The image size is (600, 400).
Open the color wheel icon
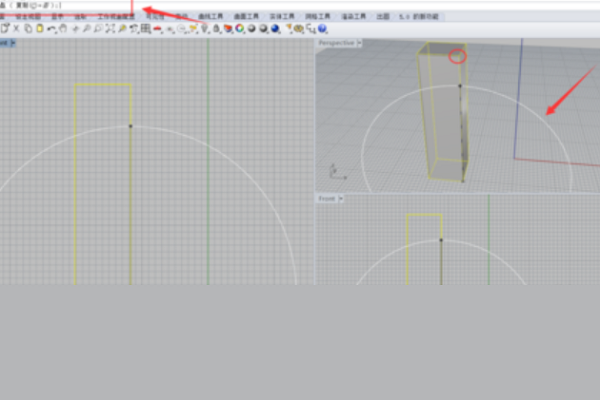240,29
